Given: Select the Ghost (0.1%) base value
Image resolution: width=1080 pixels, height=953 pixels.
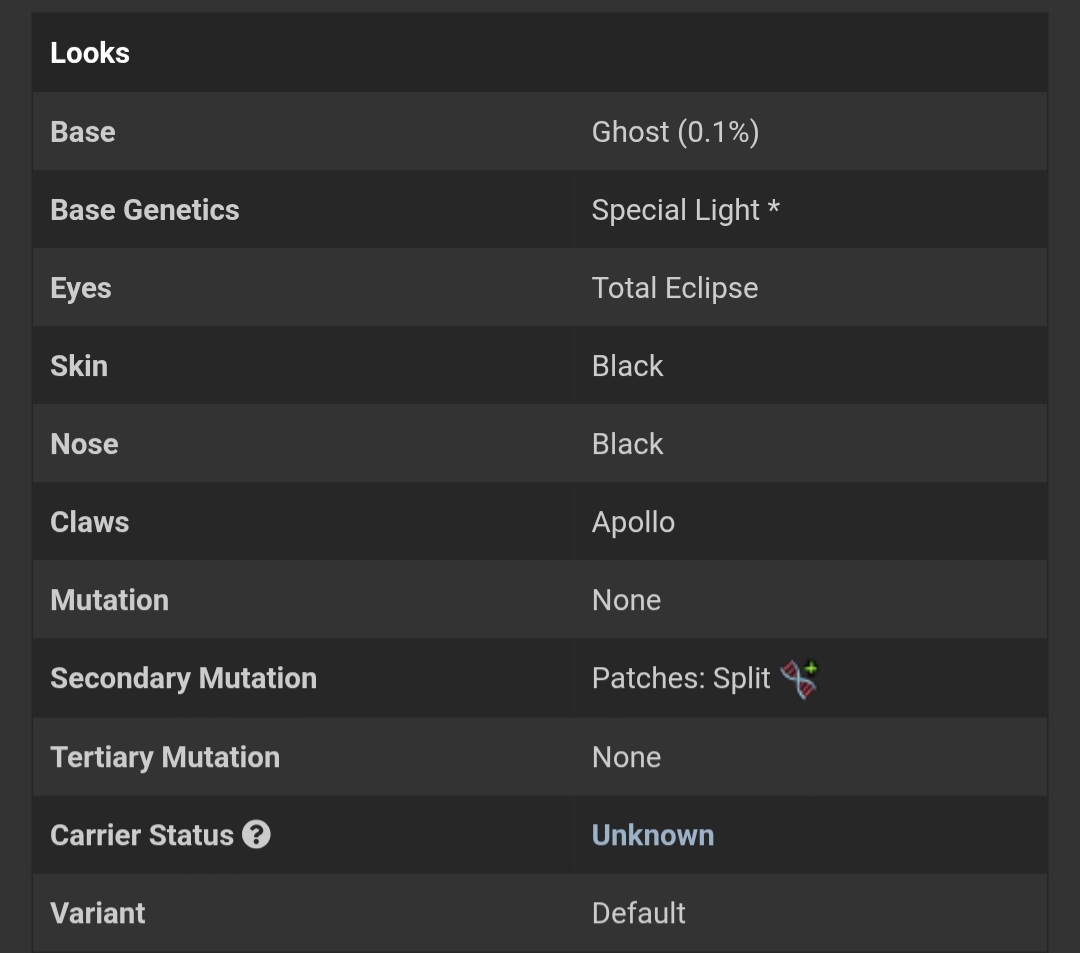Looking at the screenshot, I should (675, 132).
